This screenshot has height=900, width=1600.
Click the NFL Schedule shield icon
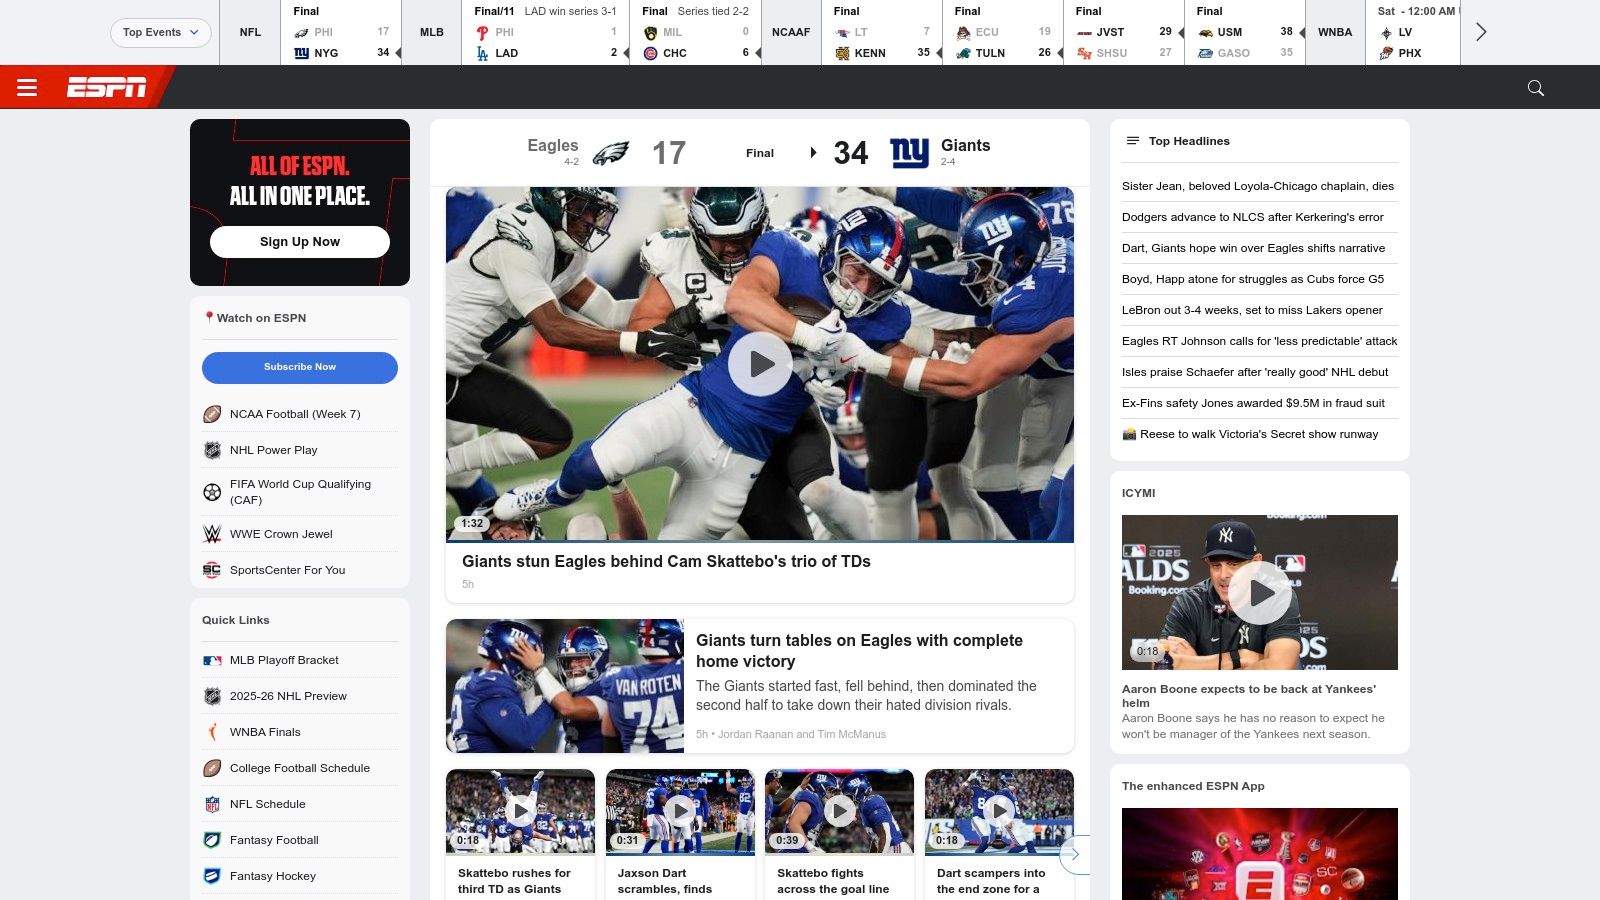click(x=212, y=804)
